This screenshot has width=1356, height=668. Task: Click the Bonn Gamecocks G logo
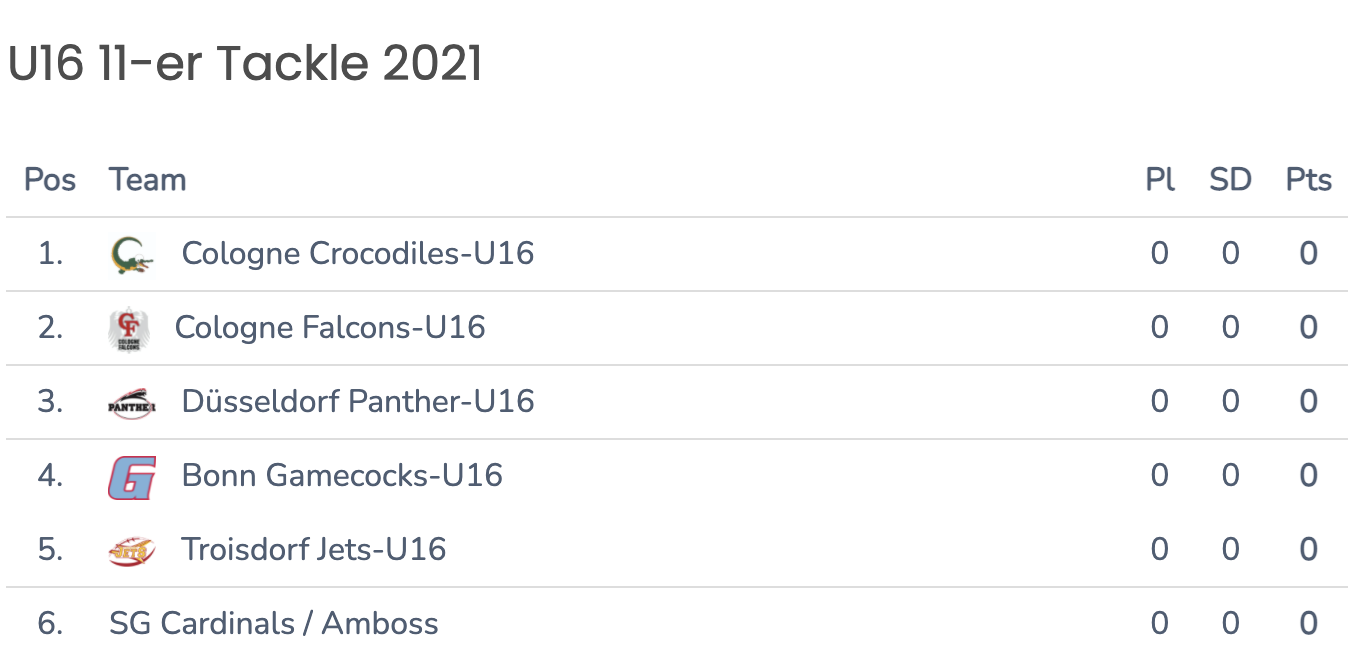(132, 477)
